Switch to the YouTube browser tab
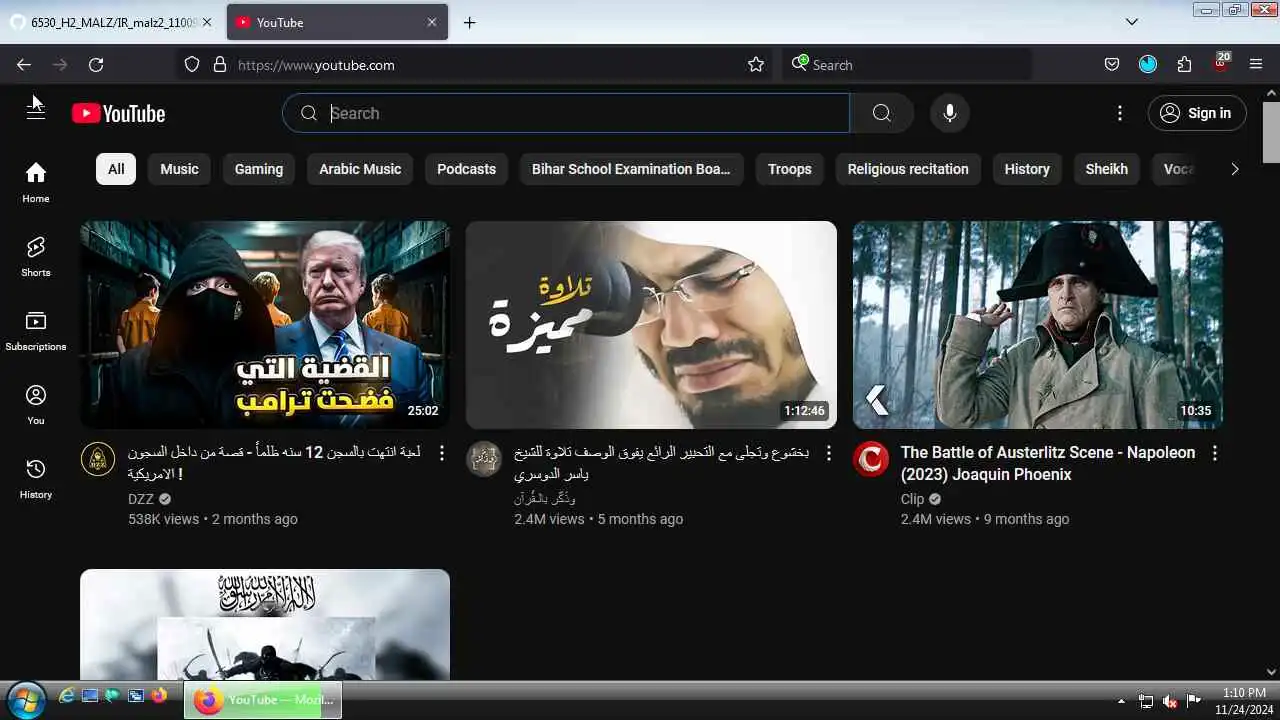The image size is (1280, 720). point(338,22)
